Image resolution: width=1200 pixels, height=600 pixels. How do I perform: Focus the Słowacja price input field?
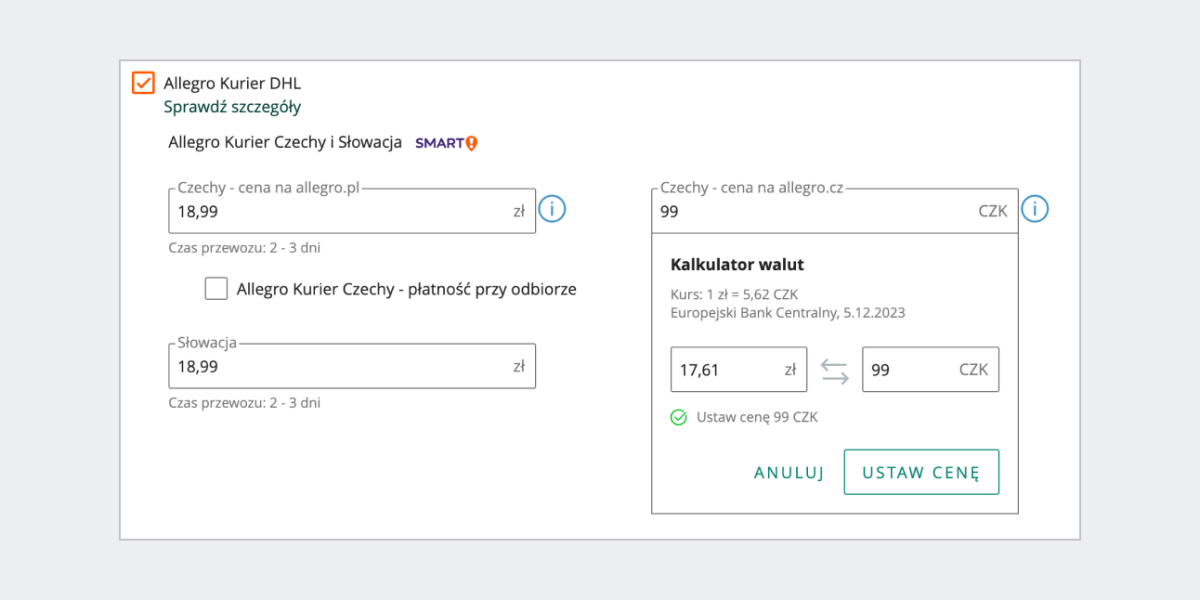(340, 366)
